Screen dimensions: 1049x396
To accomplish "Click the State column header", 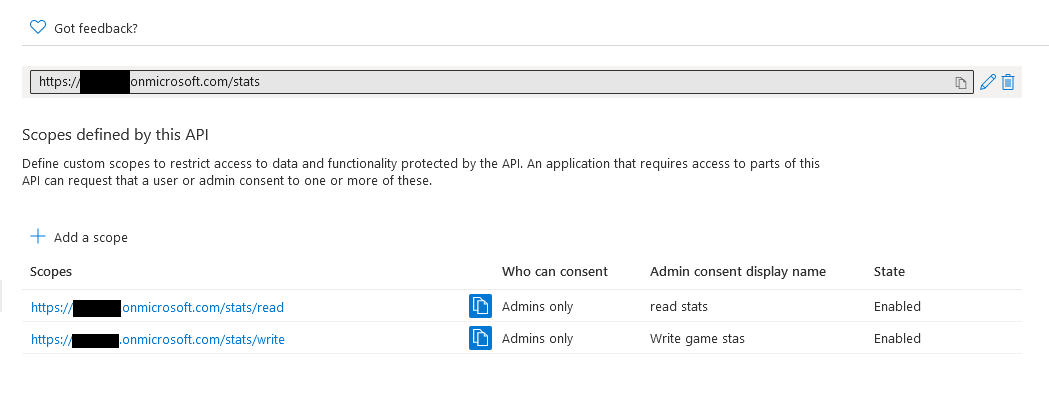I will point(889,272).
